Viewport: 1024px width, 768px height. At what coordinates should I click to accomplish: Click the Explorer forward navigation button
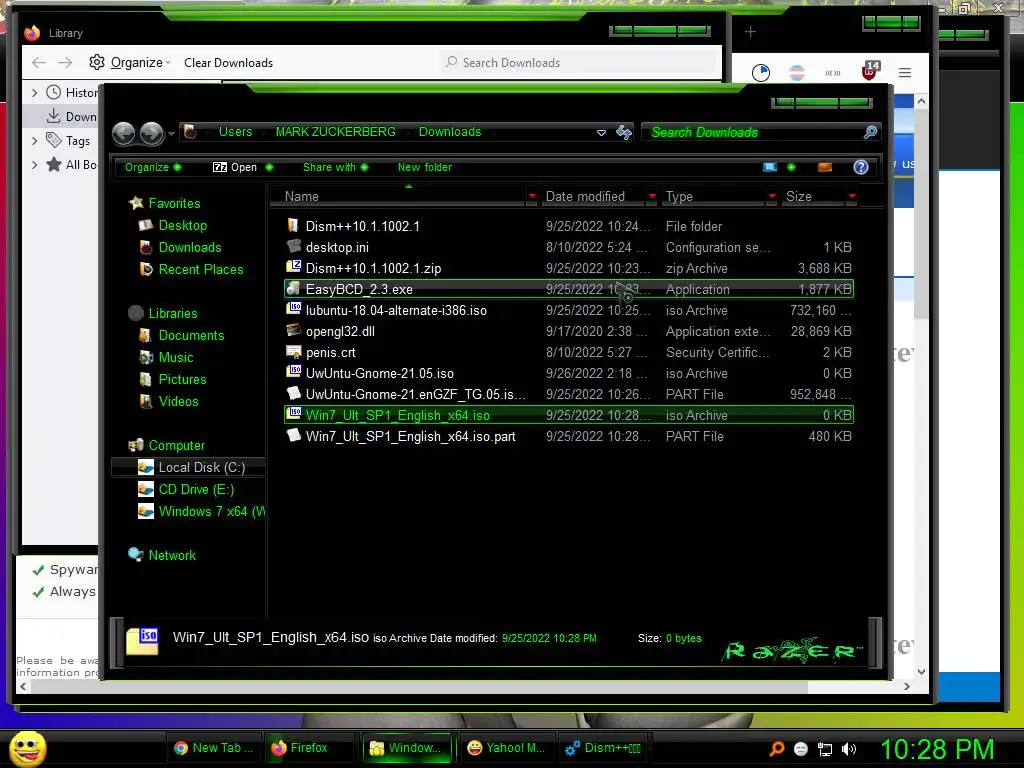[x=152, y=133]
